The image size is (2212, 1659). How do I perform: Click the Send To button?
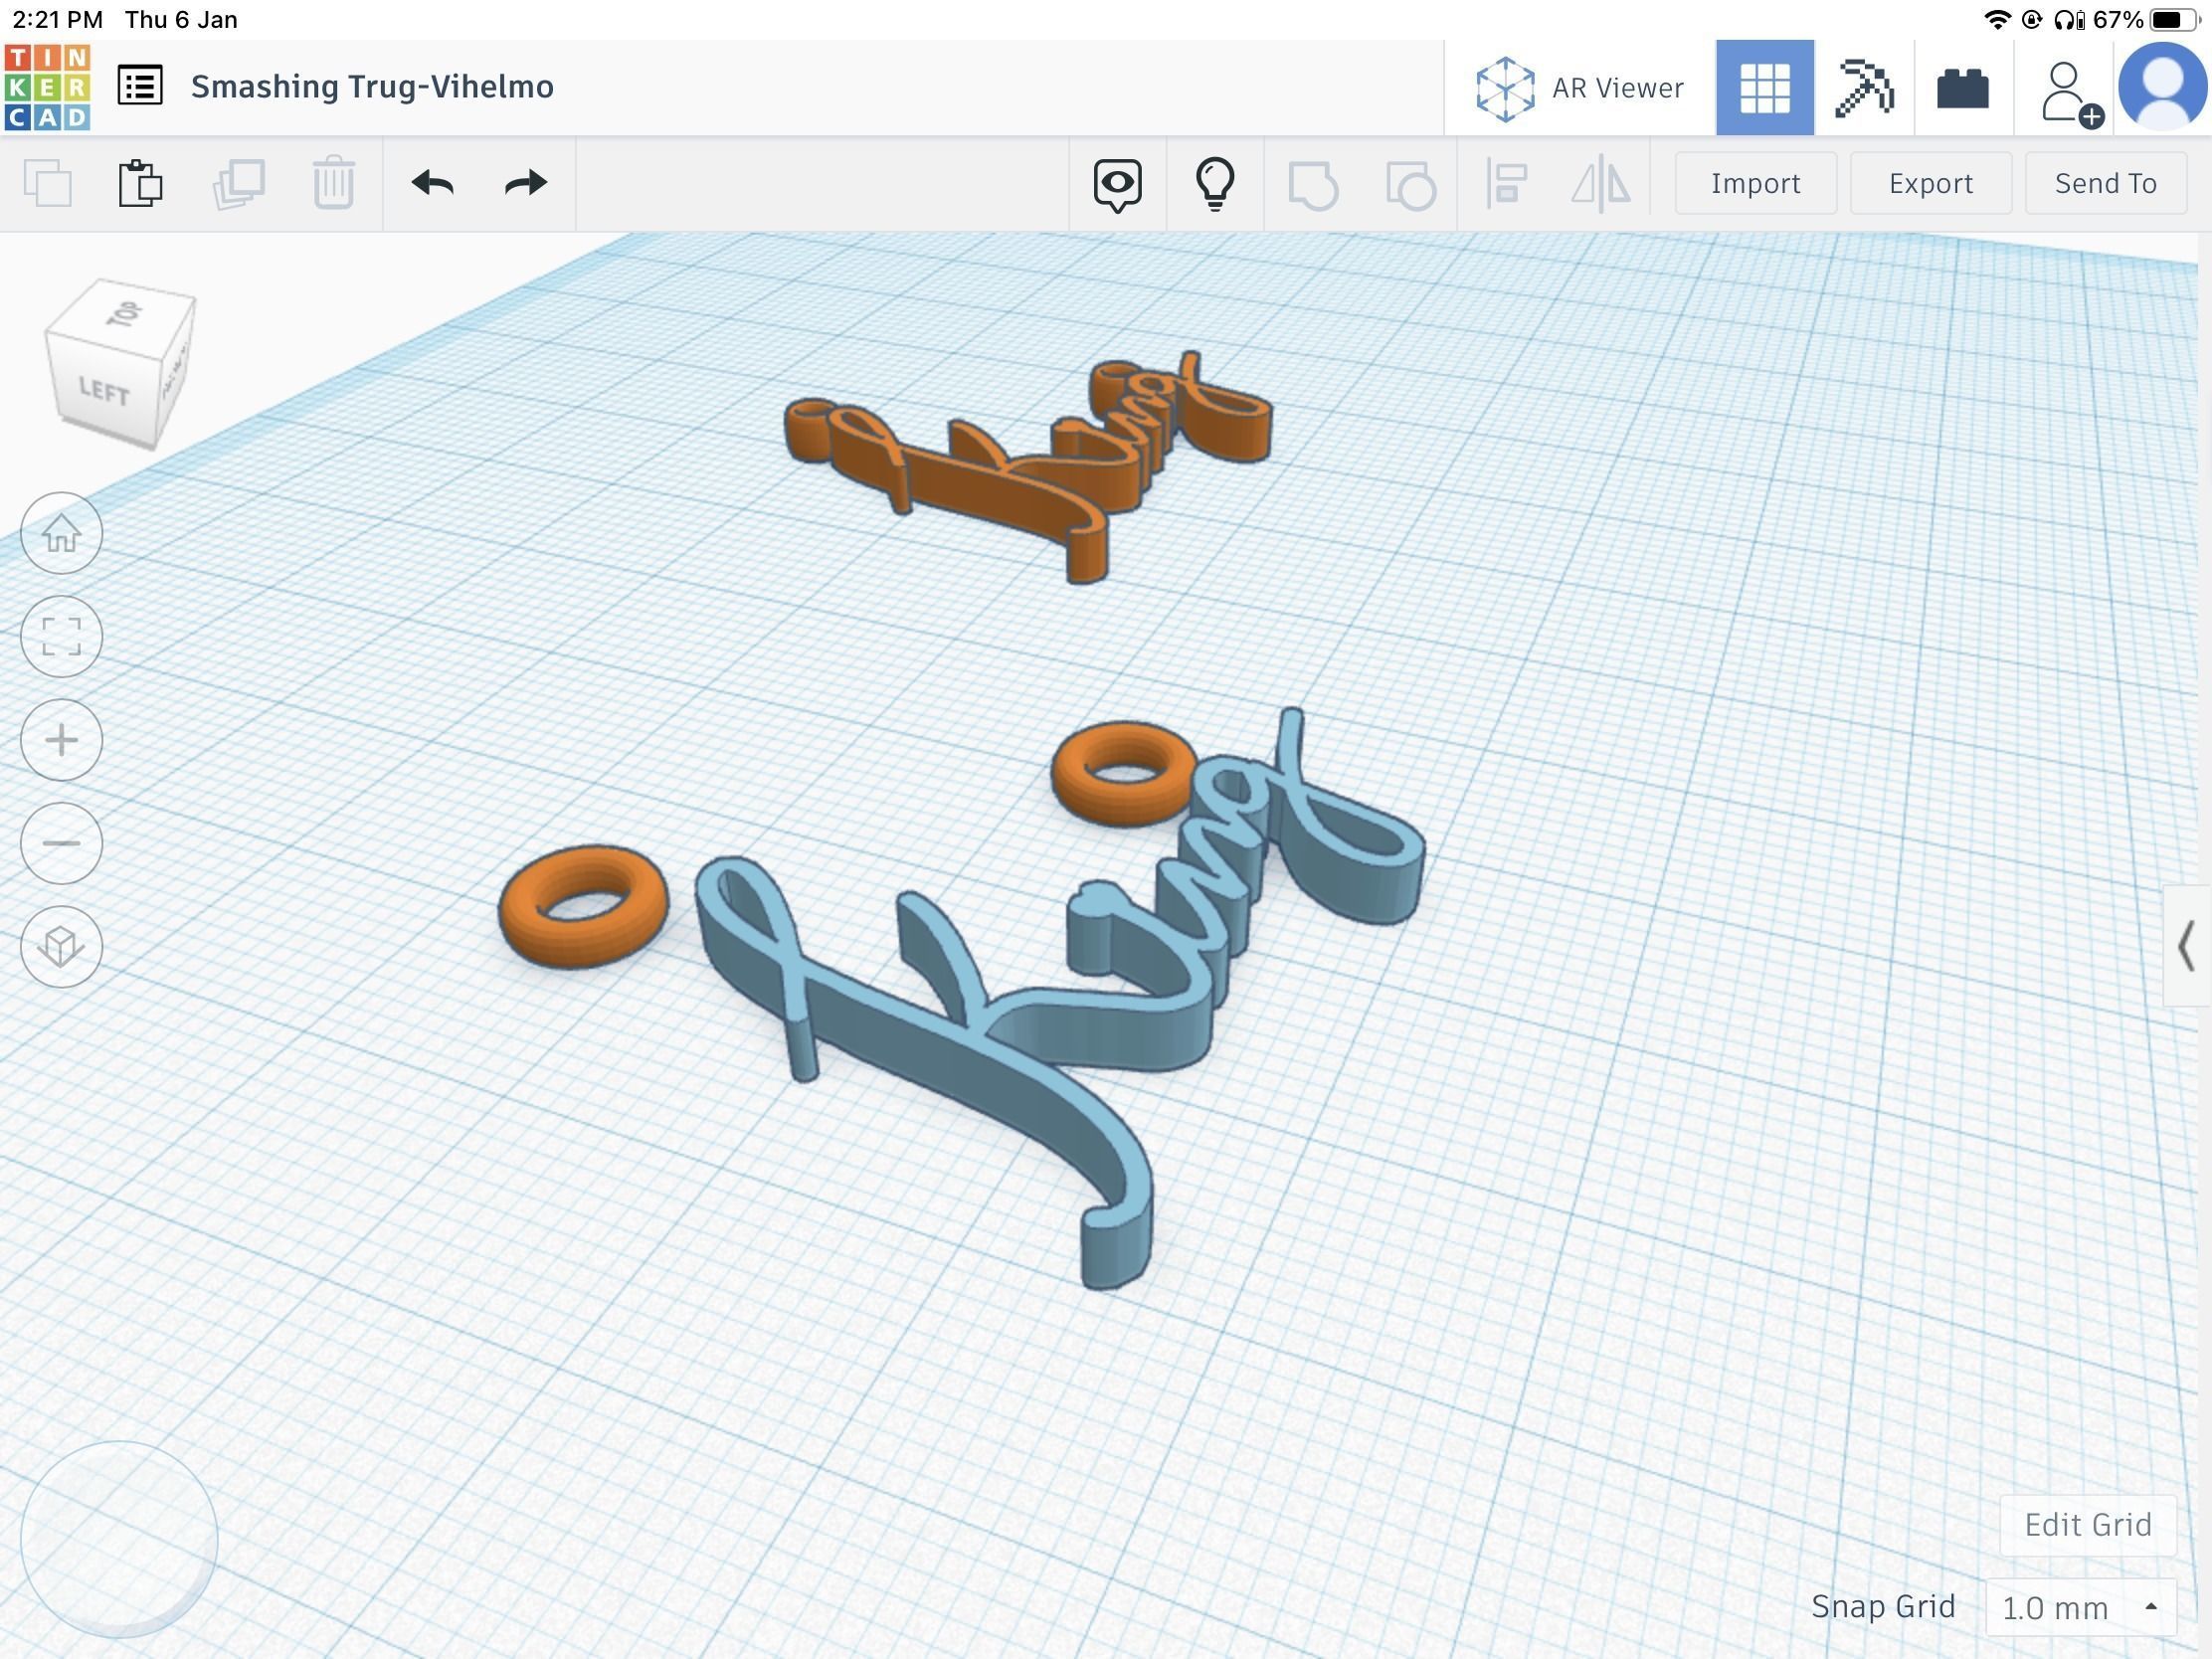click(2106, 183)
